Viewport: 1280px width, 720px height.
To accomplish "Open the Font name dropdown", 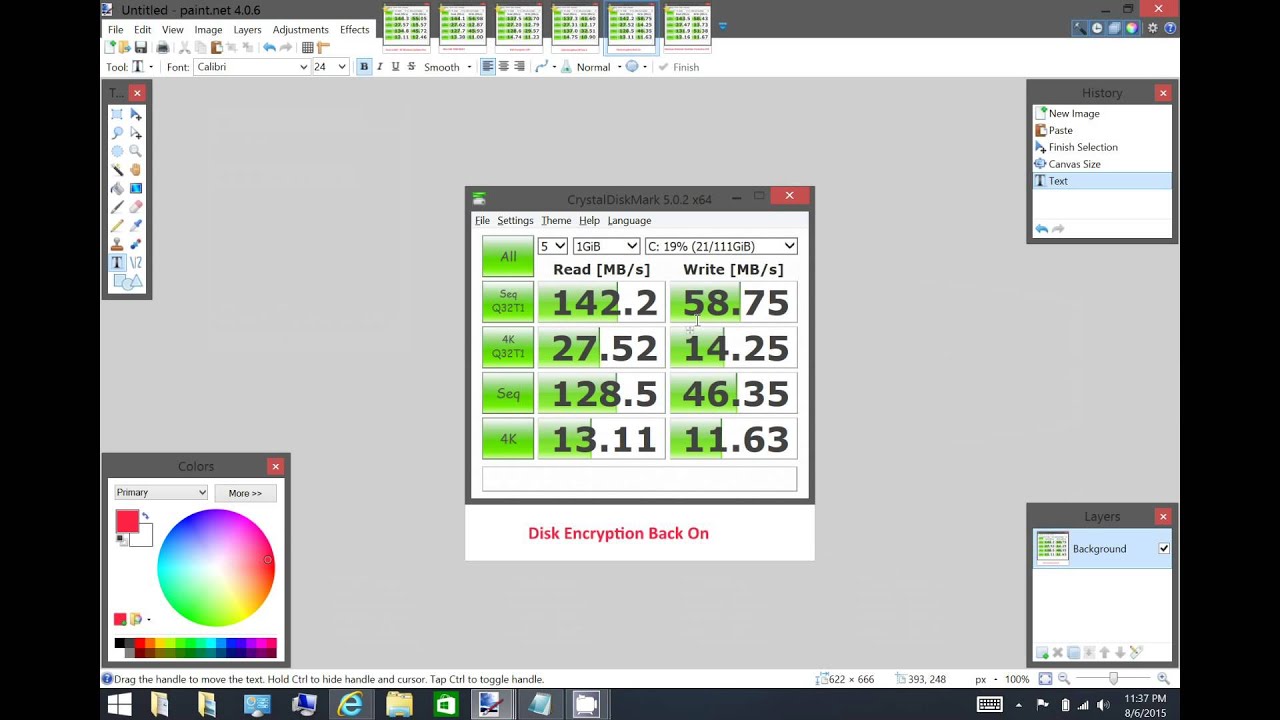I will (251, 67).
